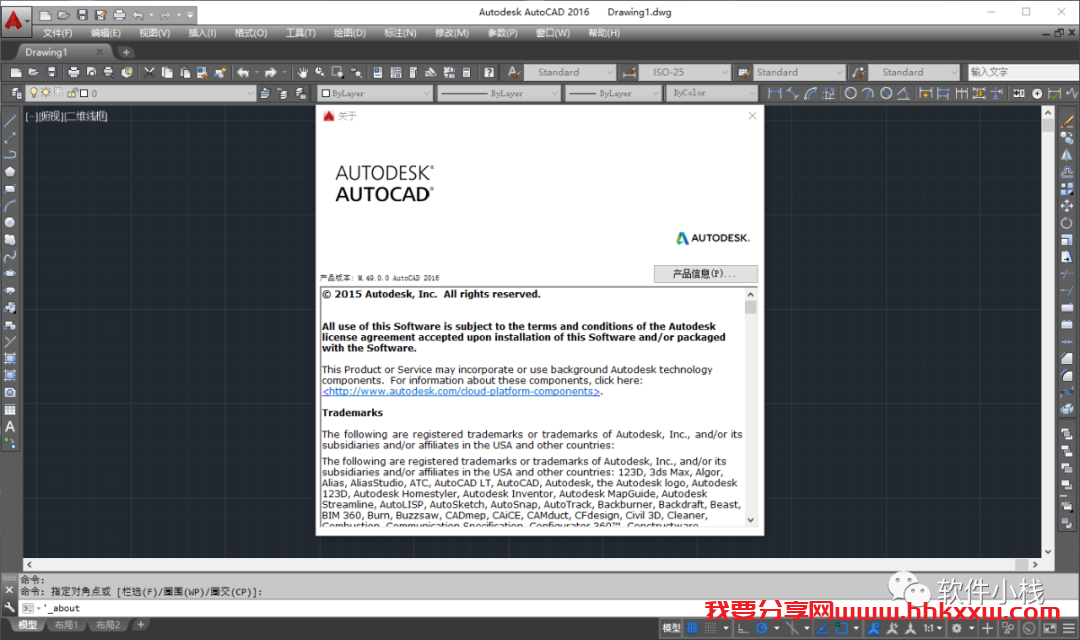Toggle the layer 0 lightbulb on/off
The width and height of the screenshot is (1080, 640).
pyautogui.click(x=33, y=93)
